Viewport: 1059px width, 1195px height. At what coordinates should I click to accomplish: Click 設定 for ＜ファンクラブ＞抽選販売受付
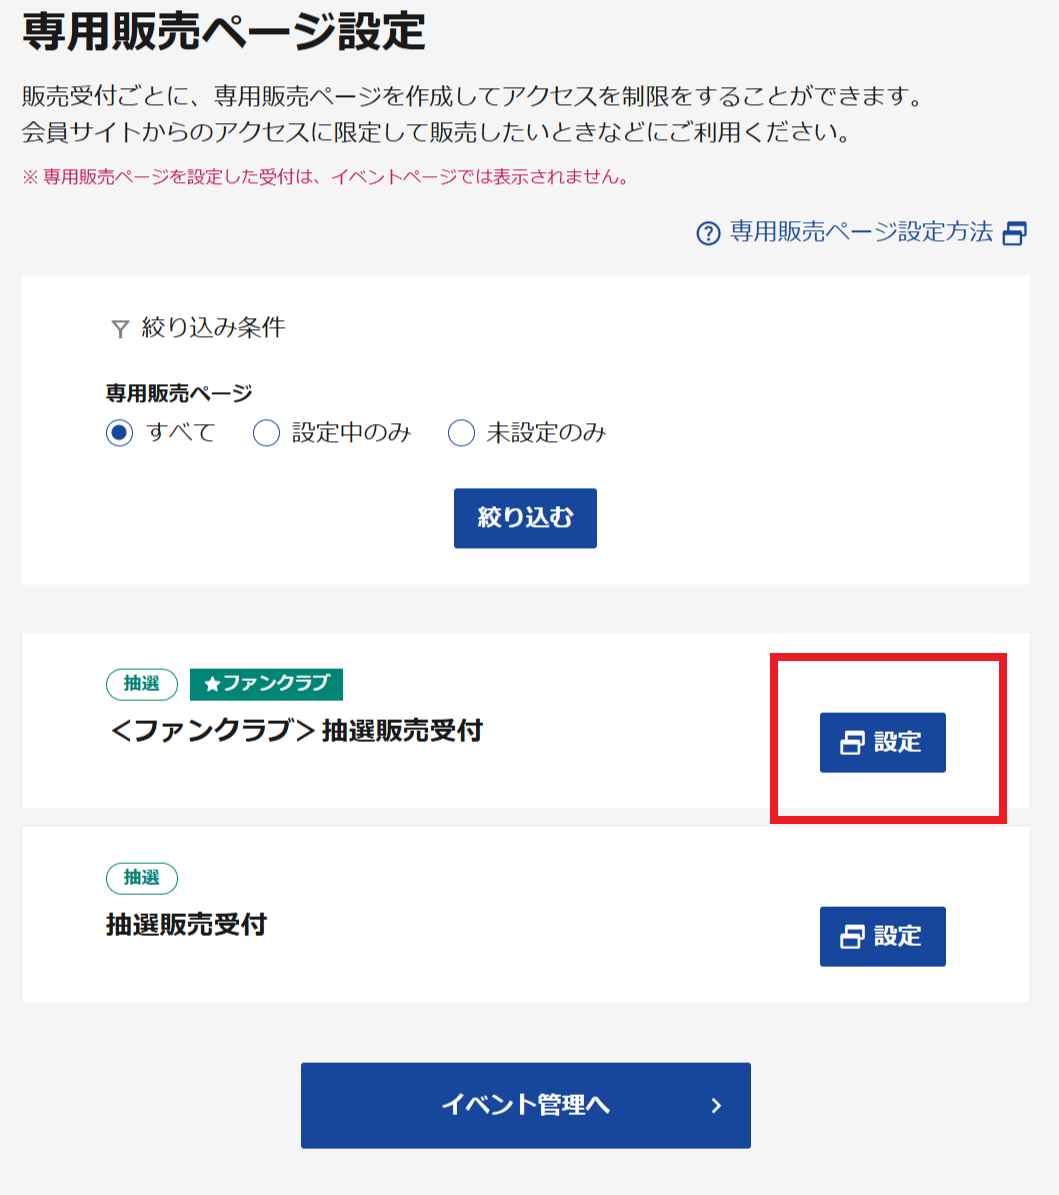pyautogui.click(x=882, y=741)
